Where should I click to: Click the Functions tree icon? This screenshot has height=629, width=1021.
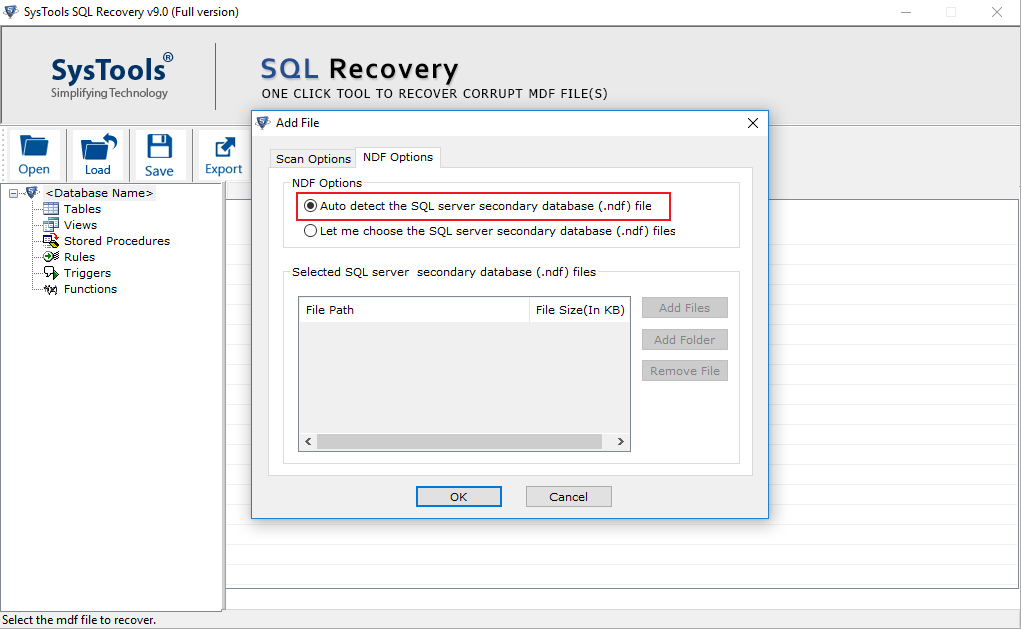tap(51, 289)
